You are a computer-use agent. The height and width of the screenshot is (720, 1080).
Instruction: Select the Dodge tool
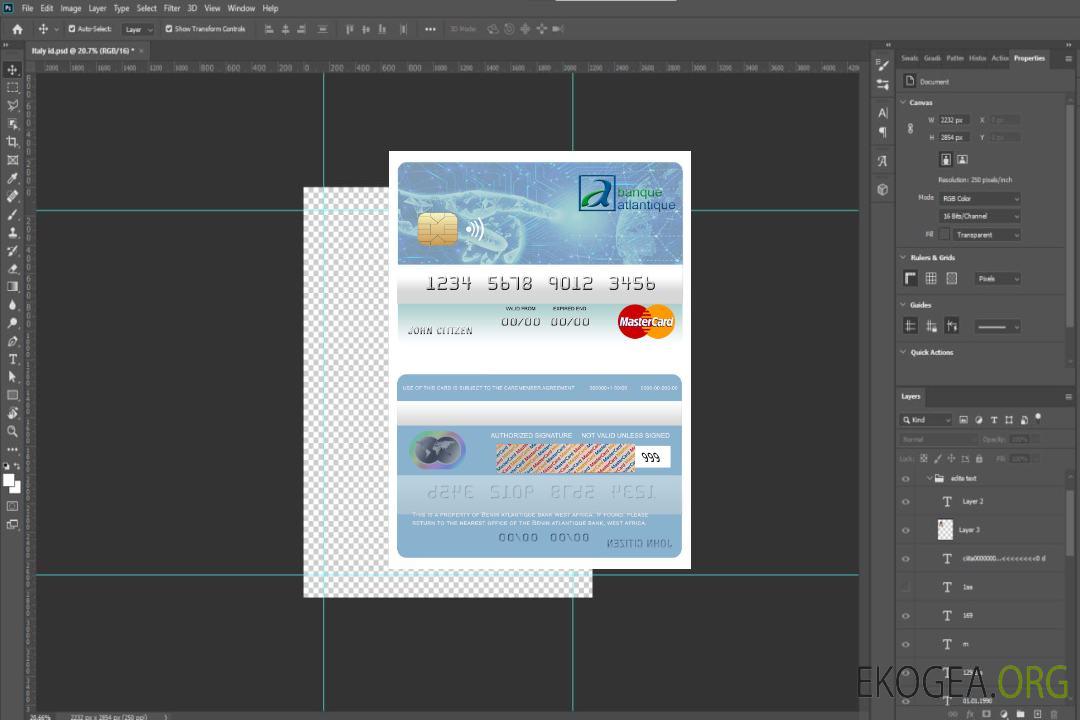12,322
